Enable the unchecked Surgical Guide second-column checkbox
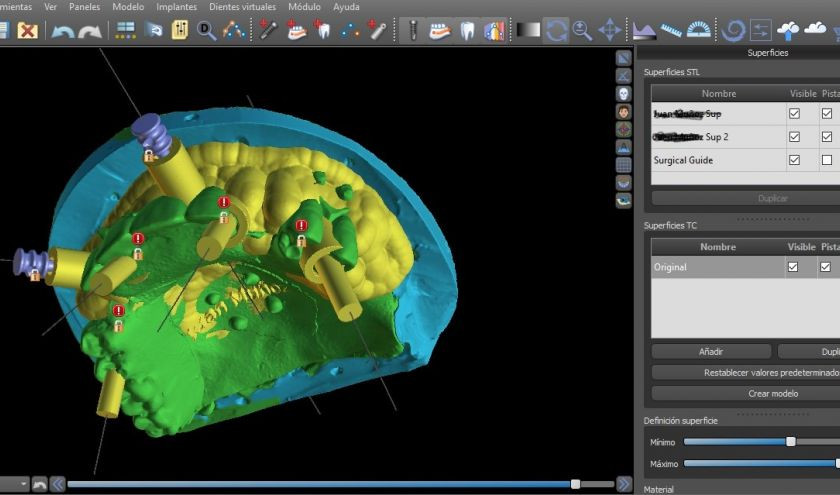This screenshot has height=495, width=840. [x=827, y=160]
